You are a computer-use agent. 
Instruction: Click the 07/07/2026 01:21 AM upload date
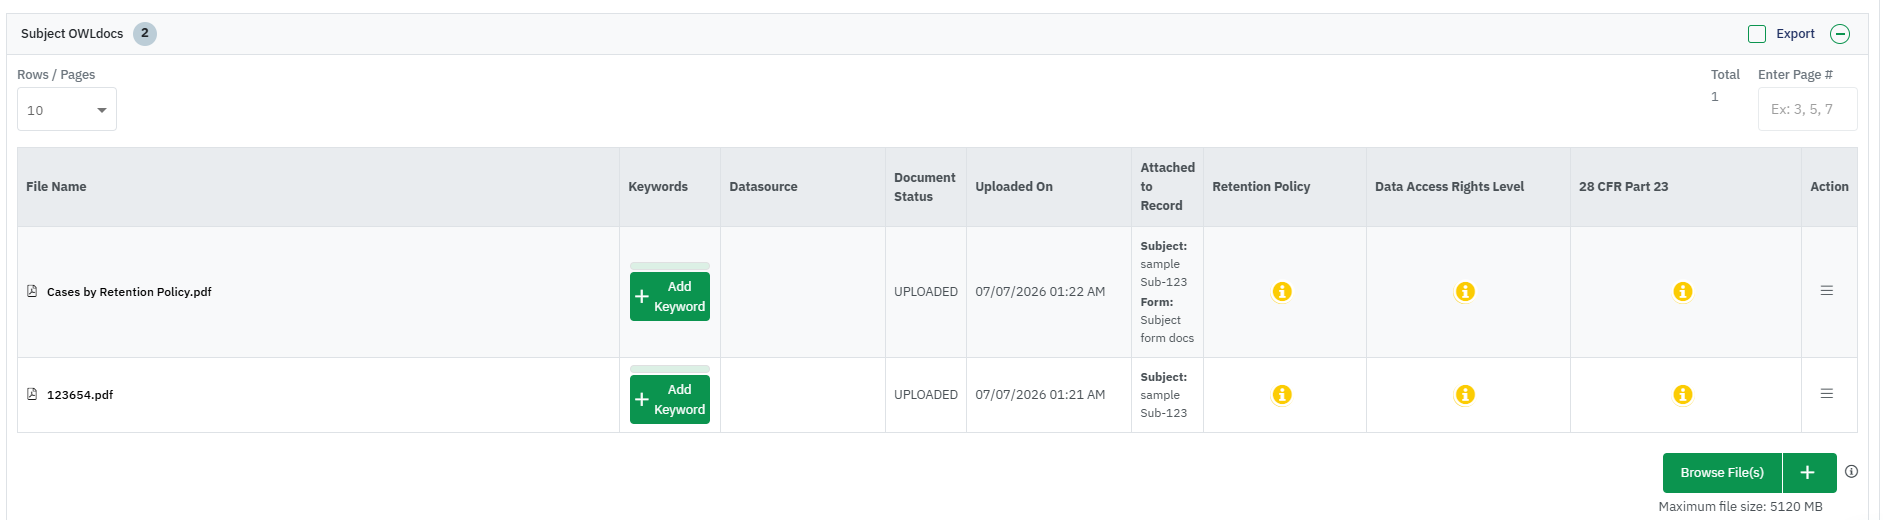pyautogui.click(x=1040, y=395)
